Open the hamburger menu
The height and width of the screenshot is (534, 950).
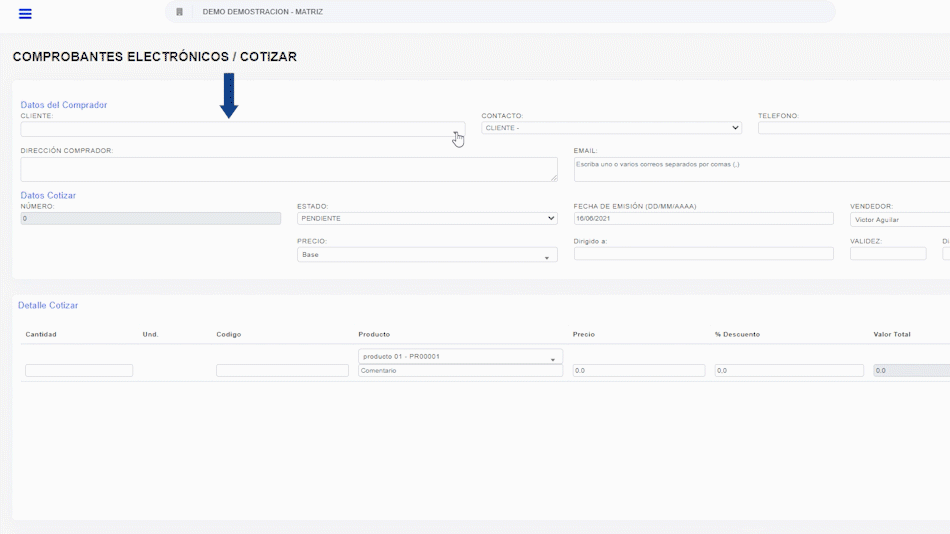click(x=25, y=13)
